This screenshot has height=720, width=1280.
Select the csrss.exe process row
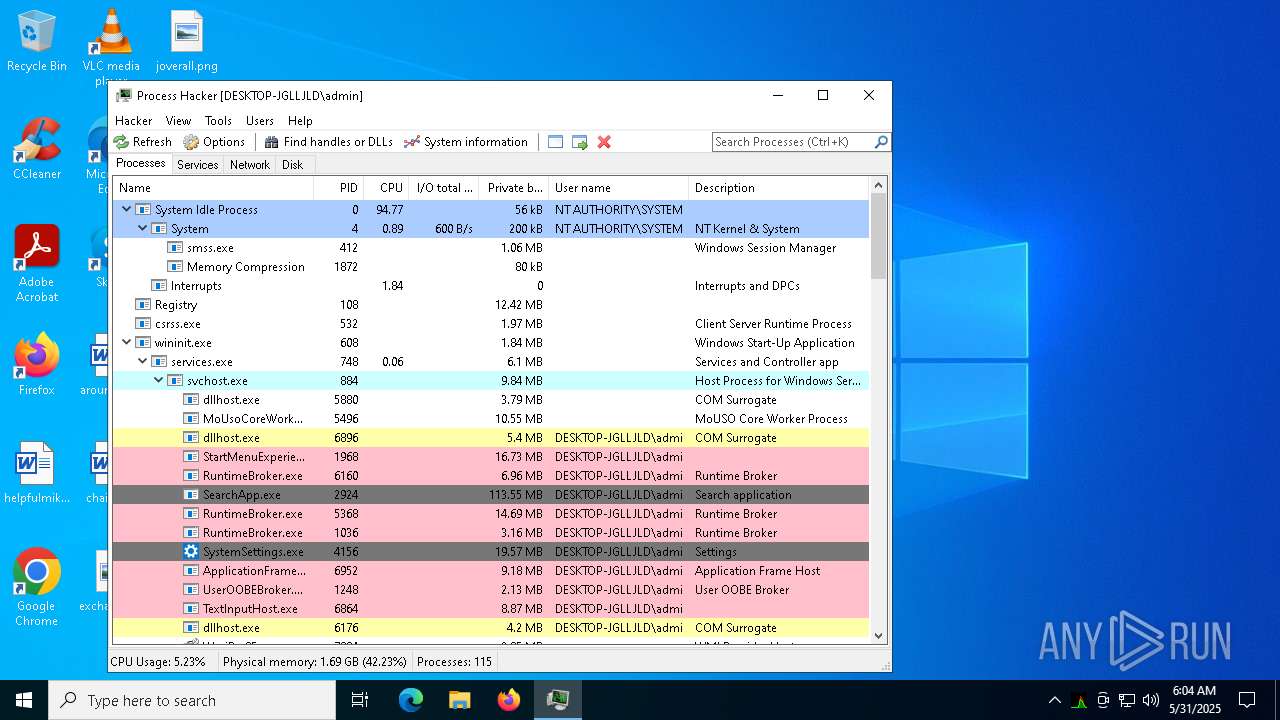click(x=491, y=324)
